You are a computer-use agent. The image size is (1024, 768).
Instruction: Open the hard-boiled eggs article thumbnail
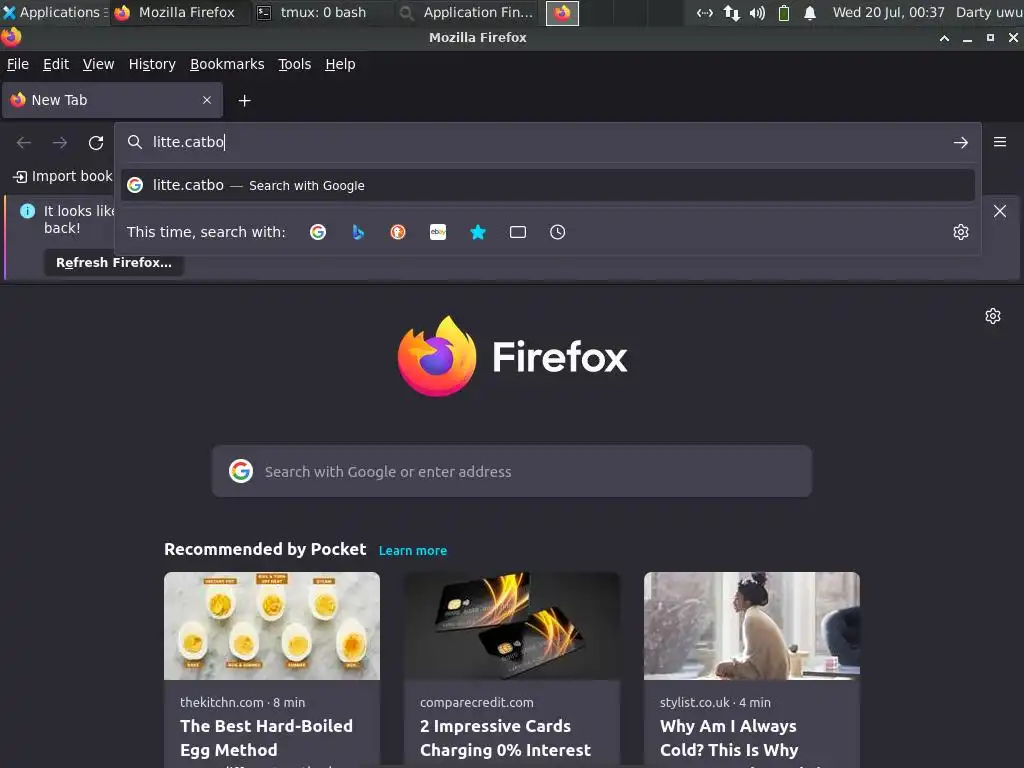pyautogui.click(x=272, y=626)
